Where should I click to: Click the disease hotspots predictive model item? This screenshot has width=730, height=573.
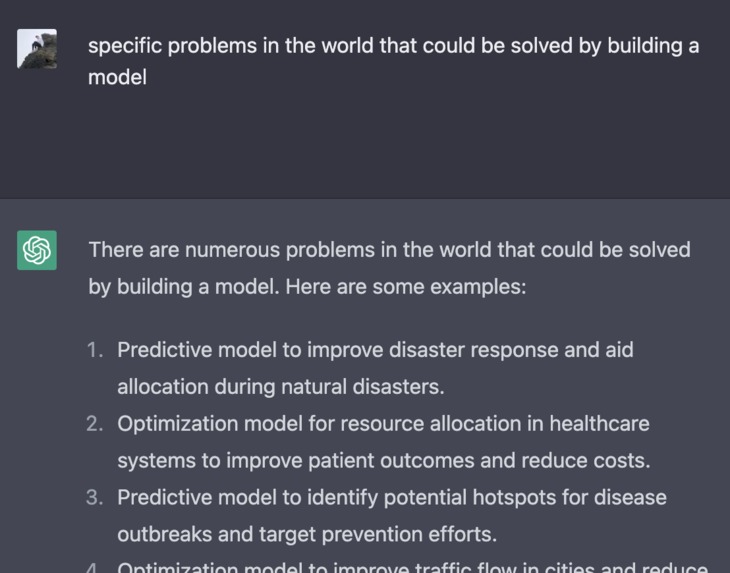click(392, 515)
